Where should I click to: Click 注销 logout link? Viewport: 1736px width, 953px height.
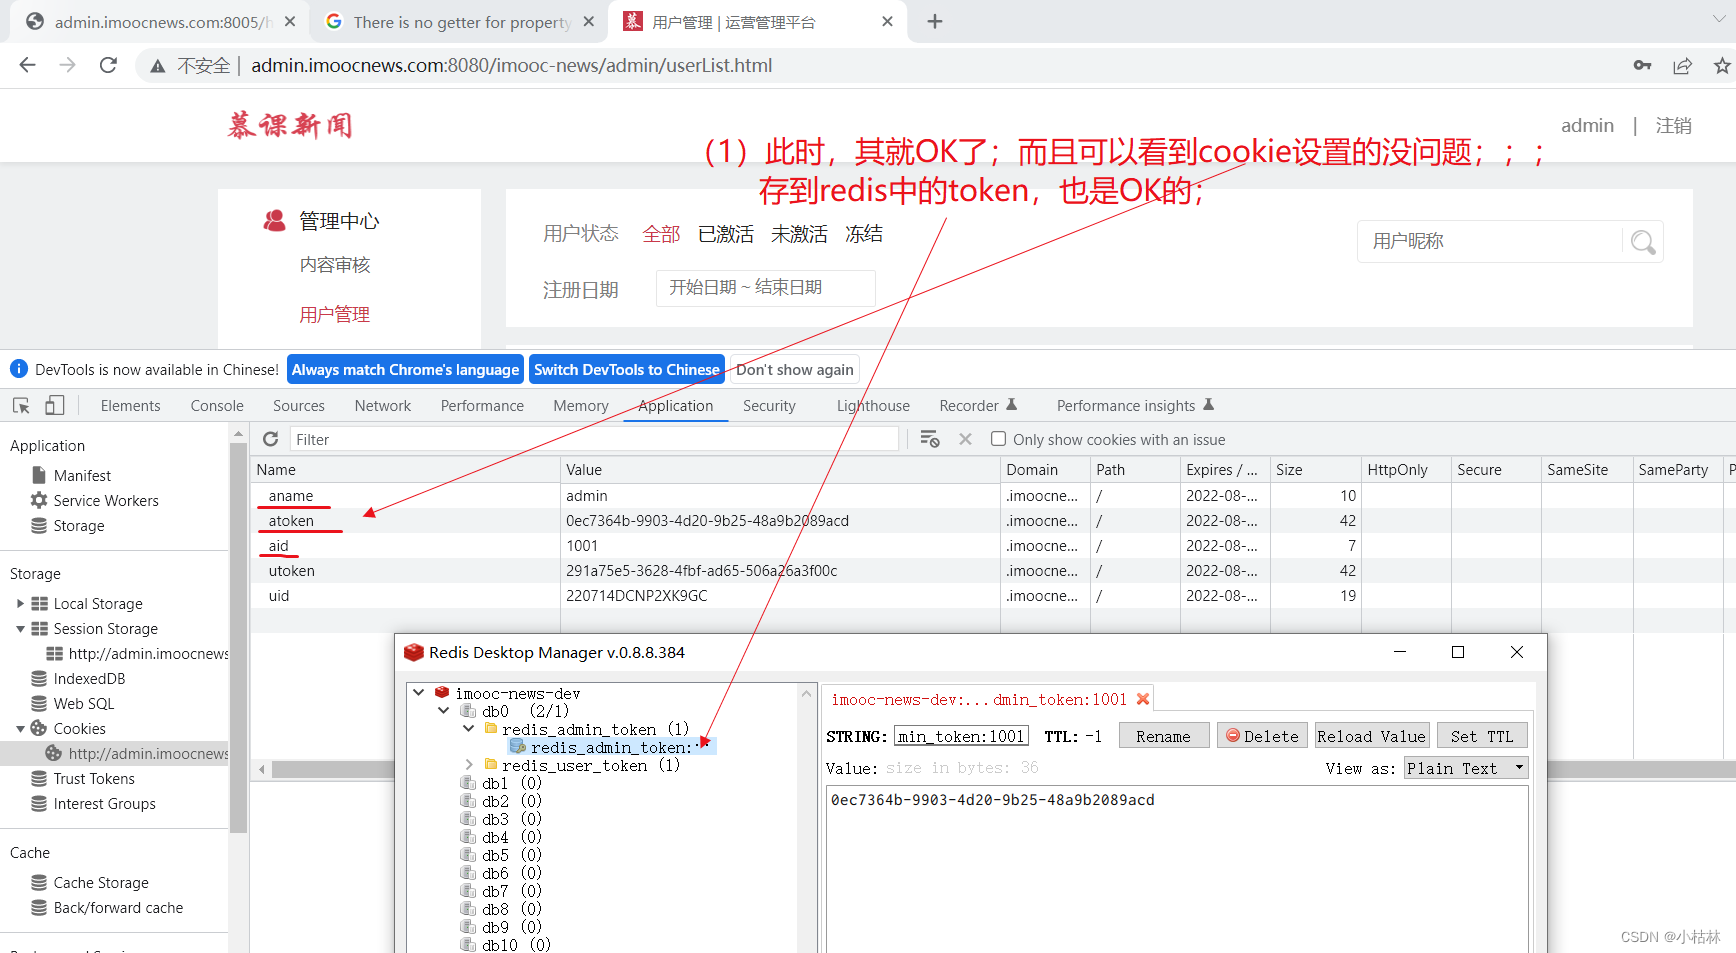[x=1673, y=126]
